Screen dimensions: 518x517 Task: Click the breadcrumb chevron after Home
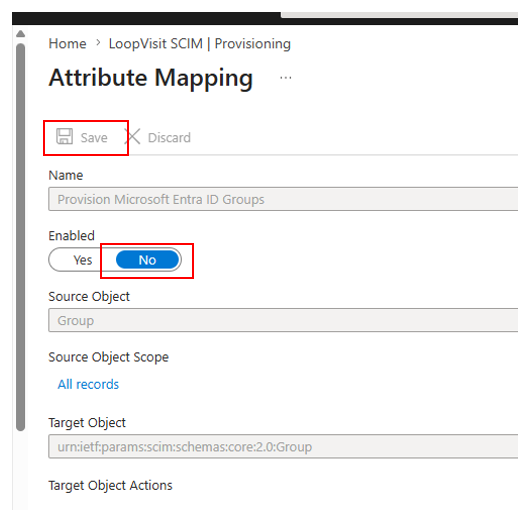[98, 43]
